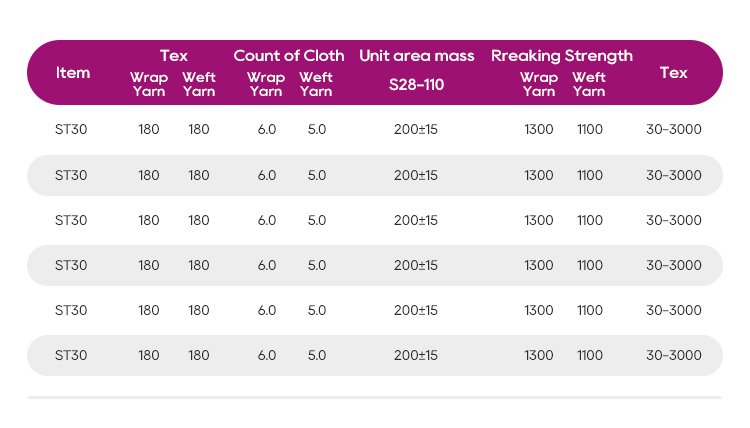
Task: Click the Tex header above Wrap Yarn
Action: point(174,56)
